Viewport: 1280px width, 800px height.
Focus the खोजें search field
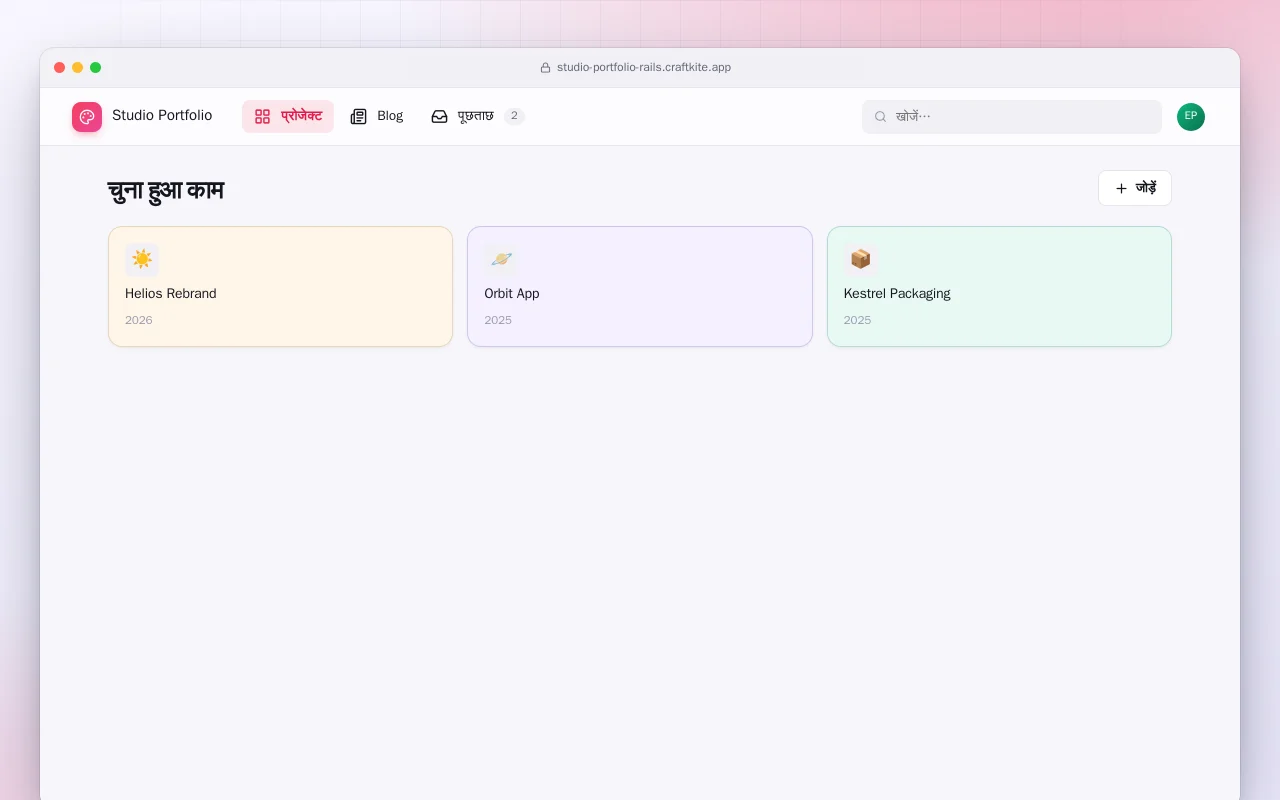(1012, 117)
